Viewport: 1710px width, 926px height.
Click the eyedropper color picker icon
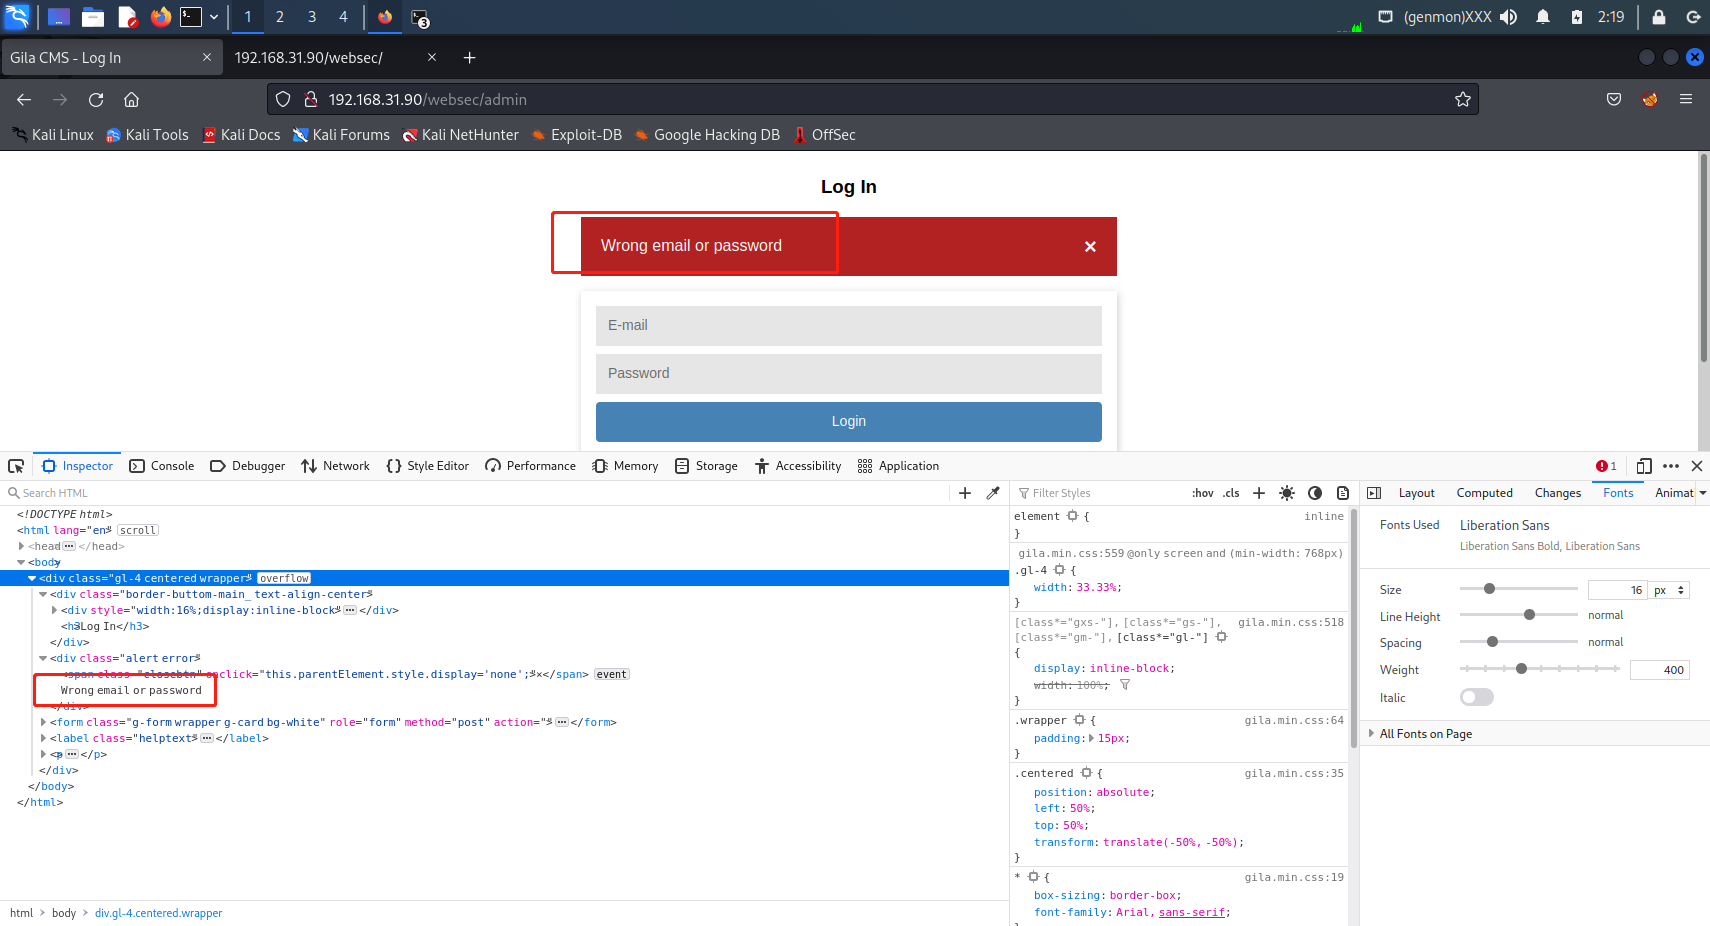point(993,493)
